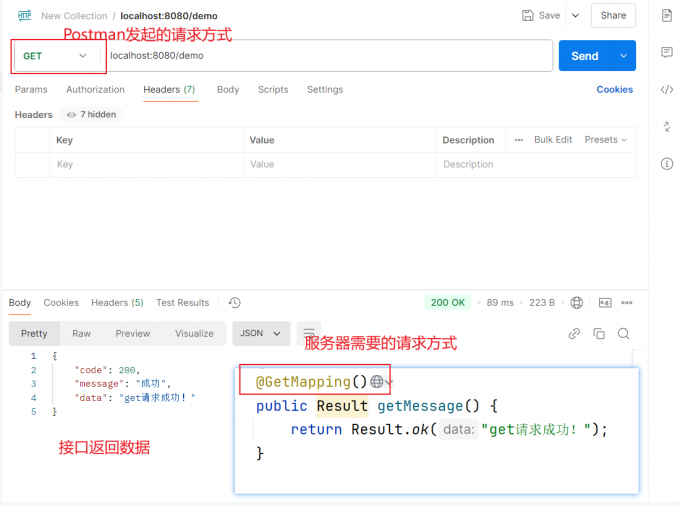Click the Send button

coord(585,55)
